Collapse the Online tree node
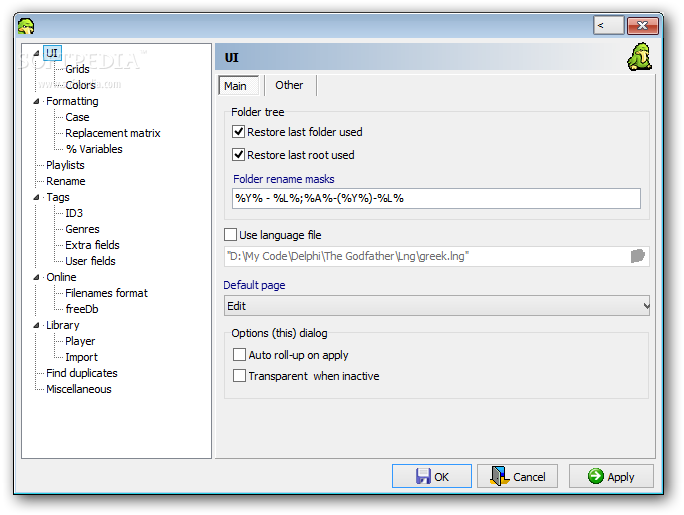 coord(37,277)
